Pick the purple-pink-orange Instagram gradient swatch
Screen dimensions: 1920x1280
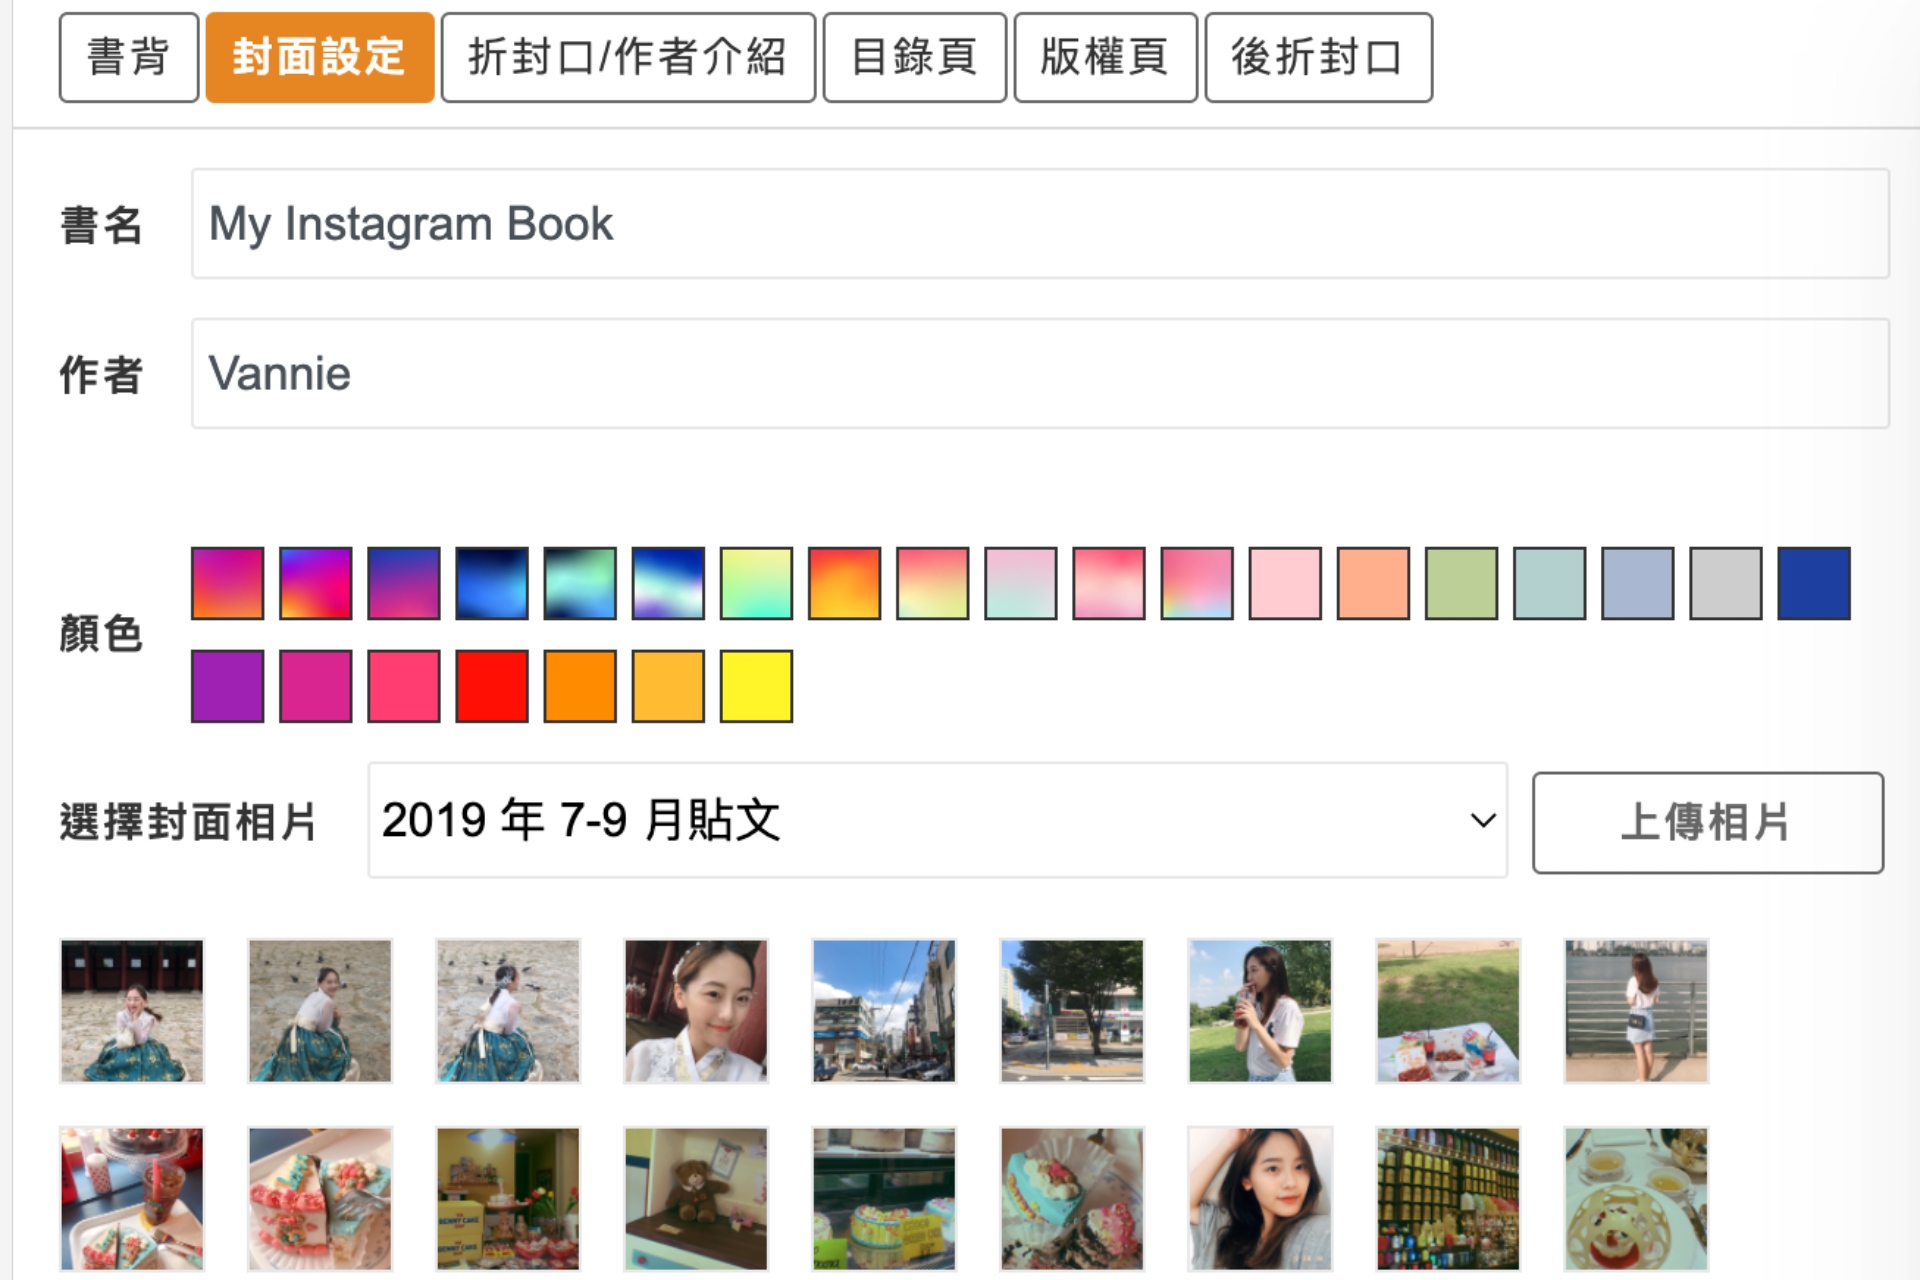(x=316, y=583)
